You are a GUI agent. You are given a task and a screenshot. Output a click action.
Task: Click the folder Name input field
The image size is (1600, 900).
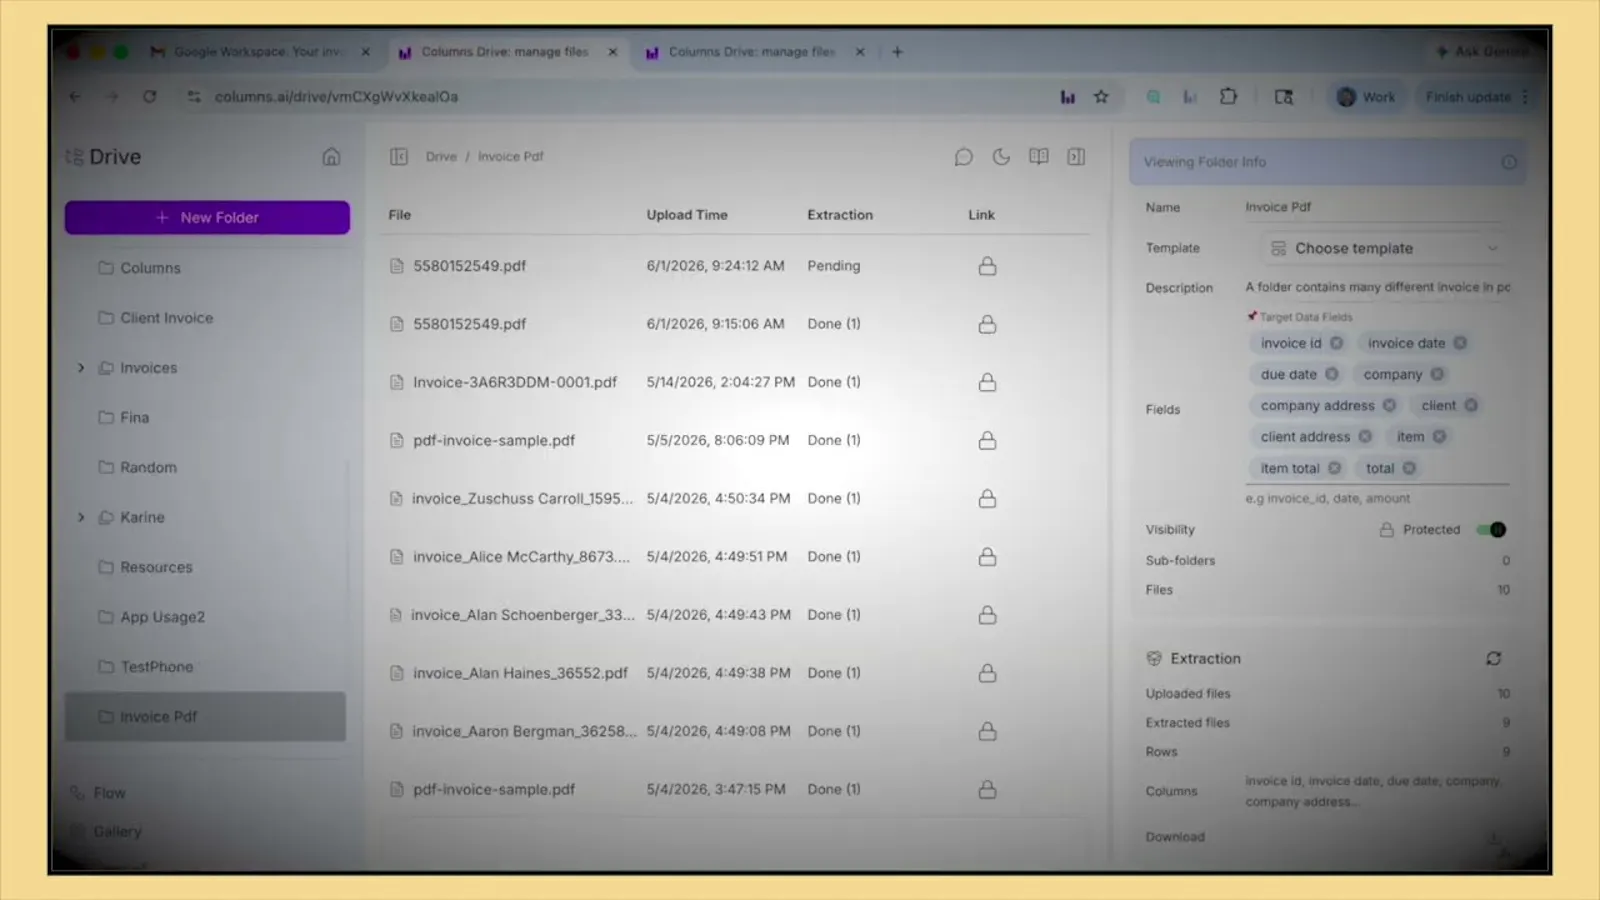click(1374, 207)
